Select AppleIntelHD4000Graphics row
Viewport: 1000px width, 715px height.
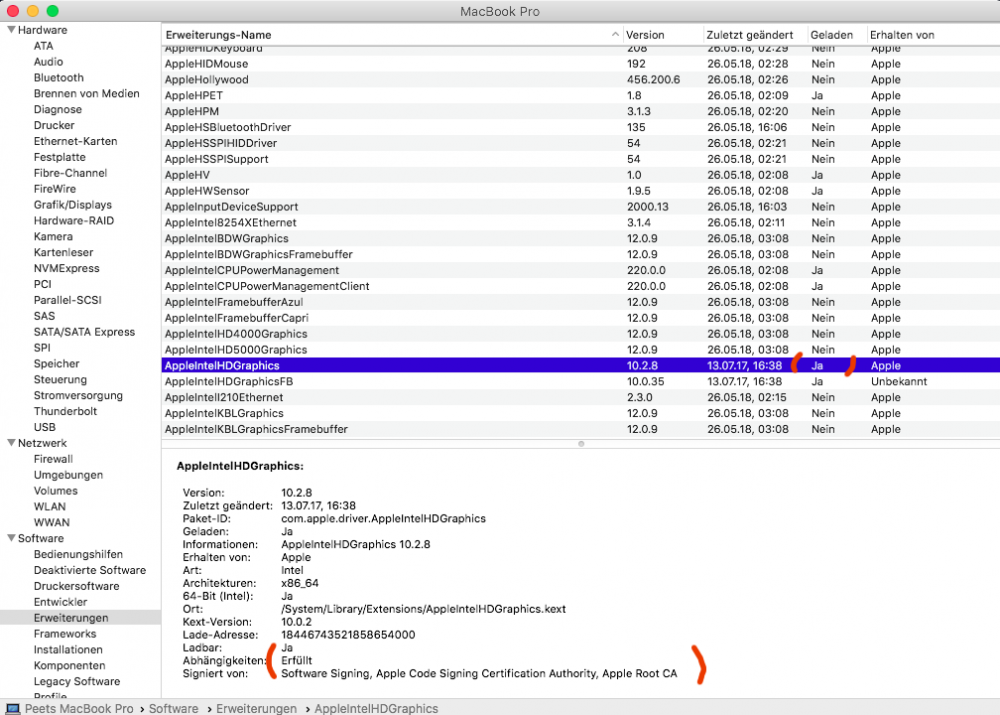[x=580, y=334]
